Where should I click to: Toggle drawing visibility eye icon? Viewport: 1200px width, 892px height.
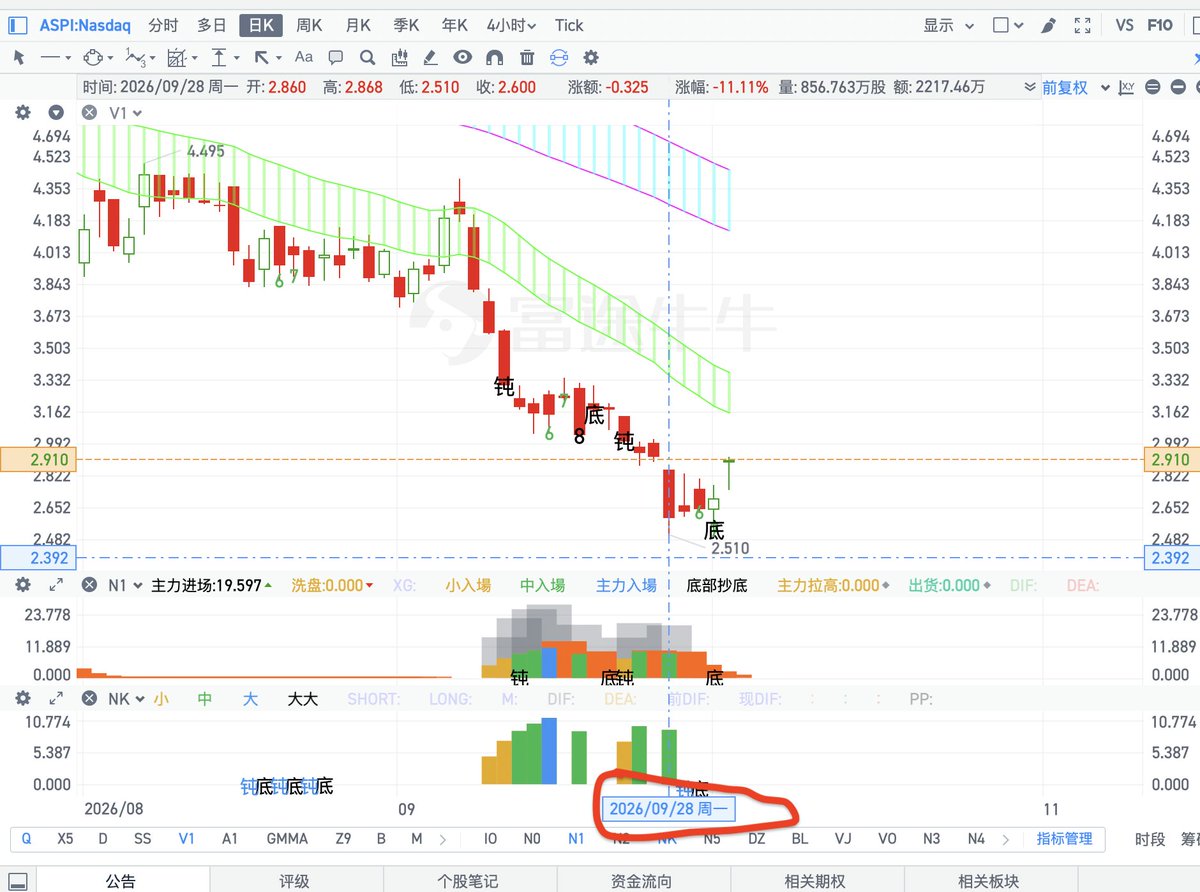462,58
